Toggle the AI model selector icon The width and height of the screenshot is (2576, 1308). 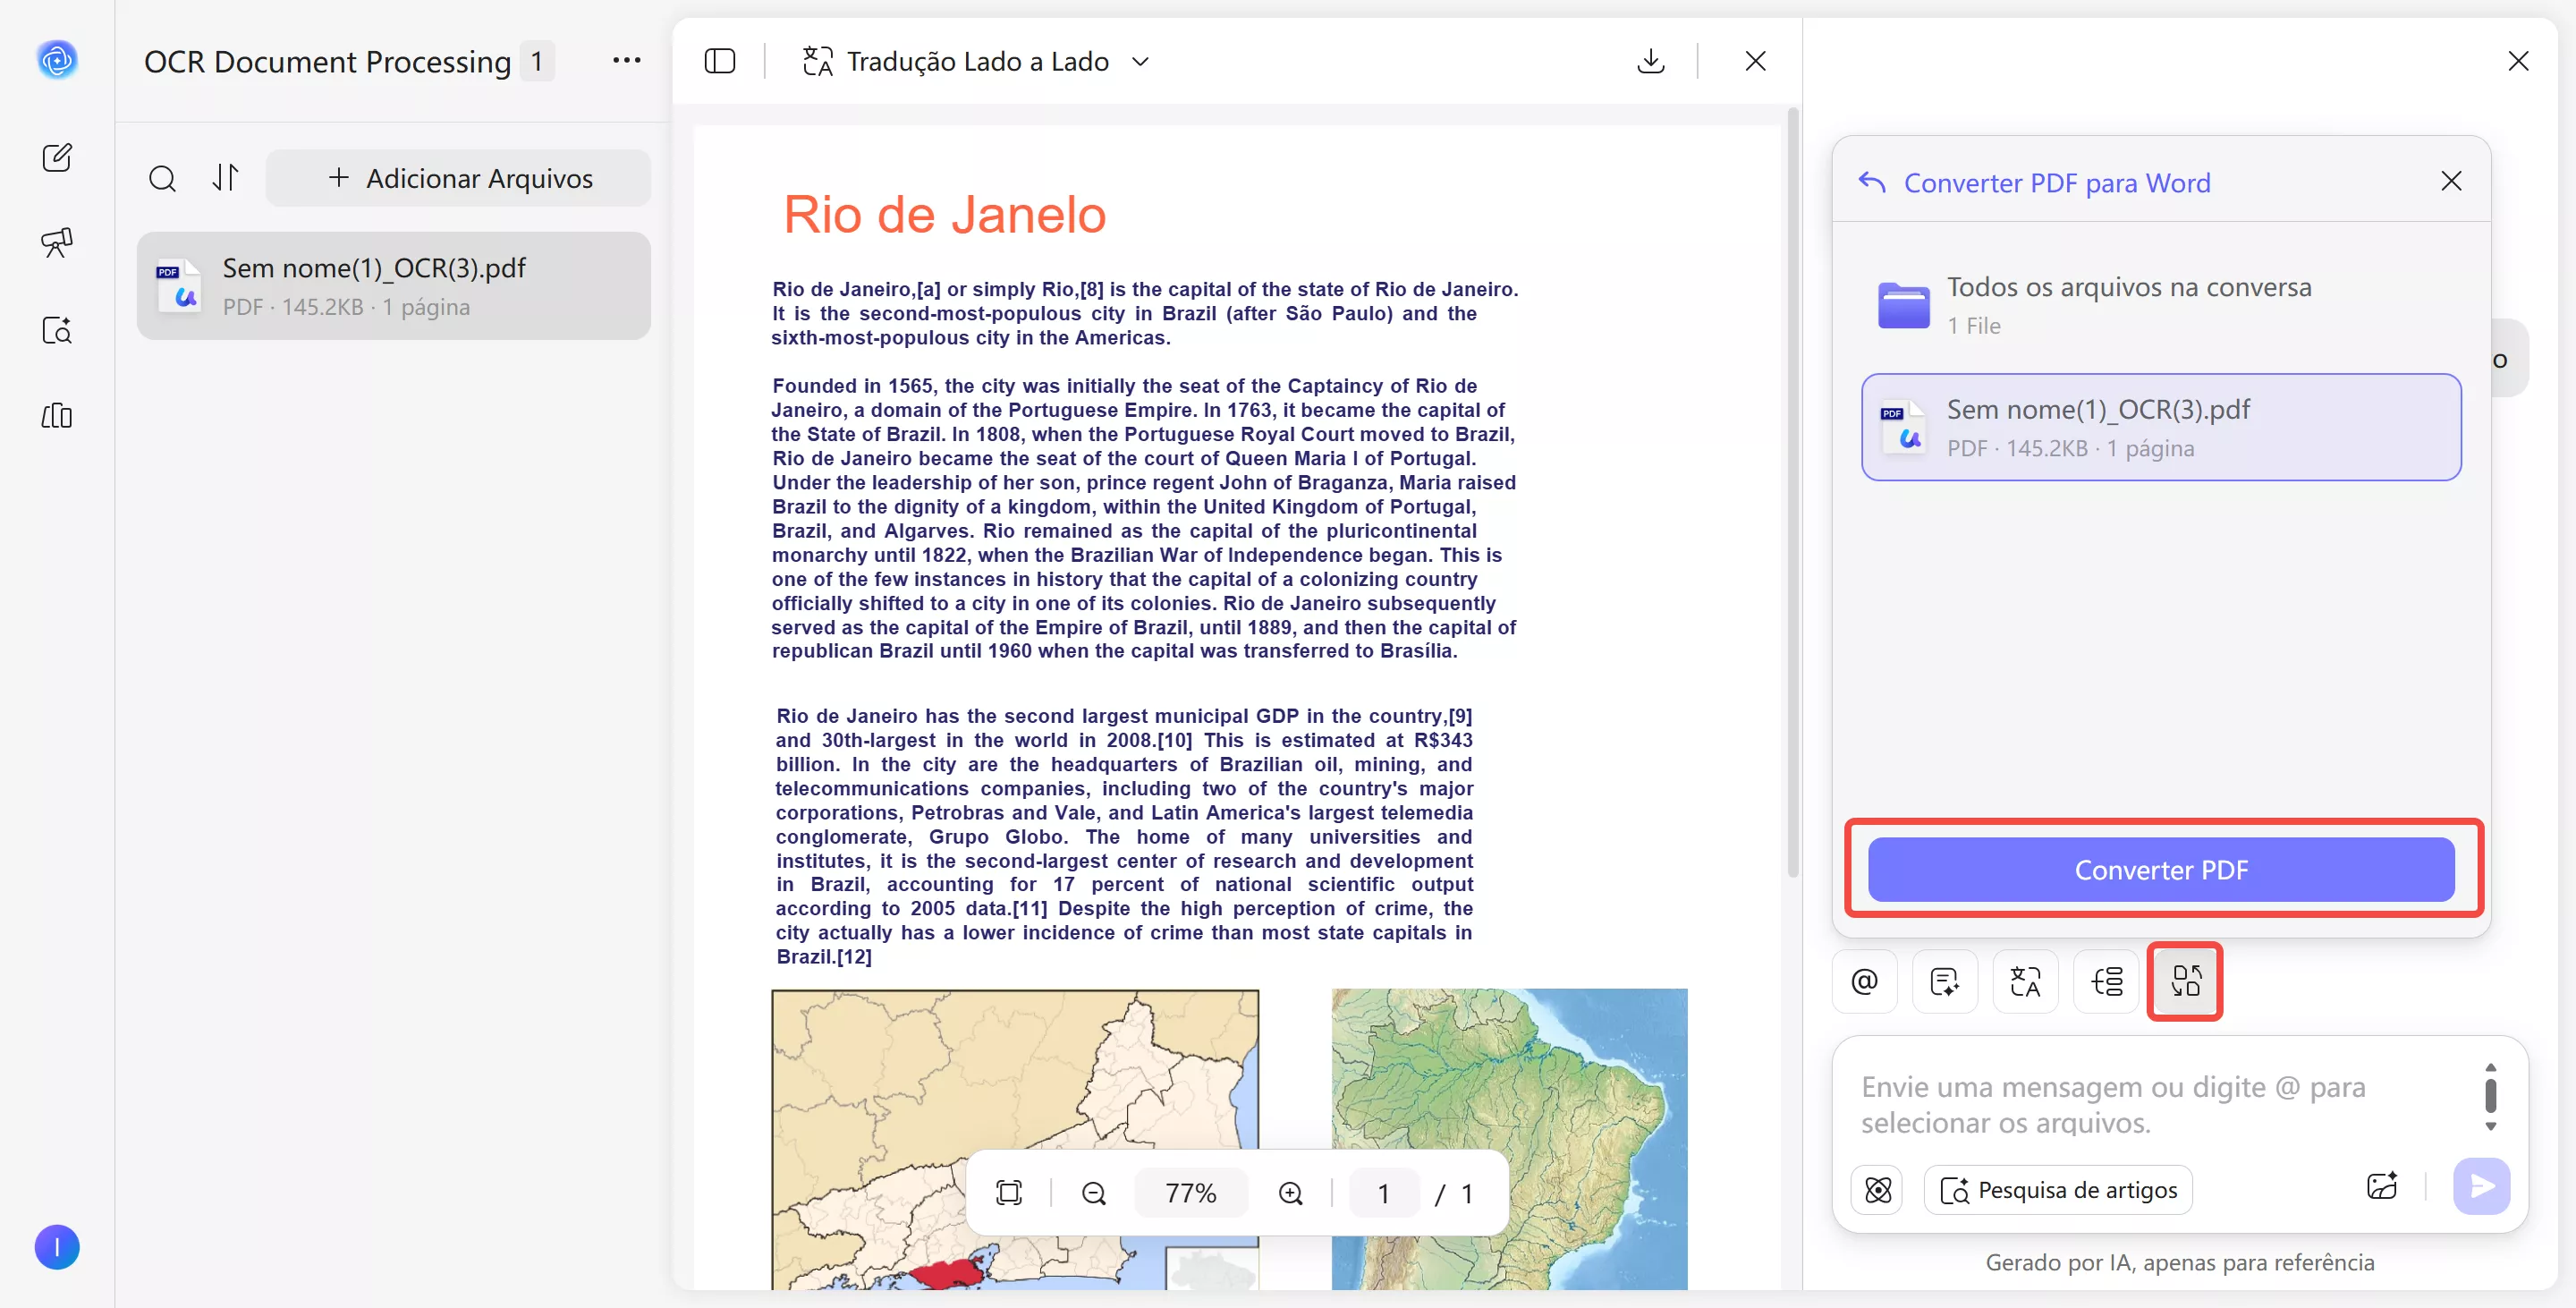pos(1878,1190)
